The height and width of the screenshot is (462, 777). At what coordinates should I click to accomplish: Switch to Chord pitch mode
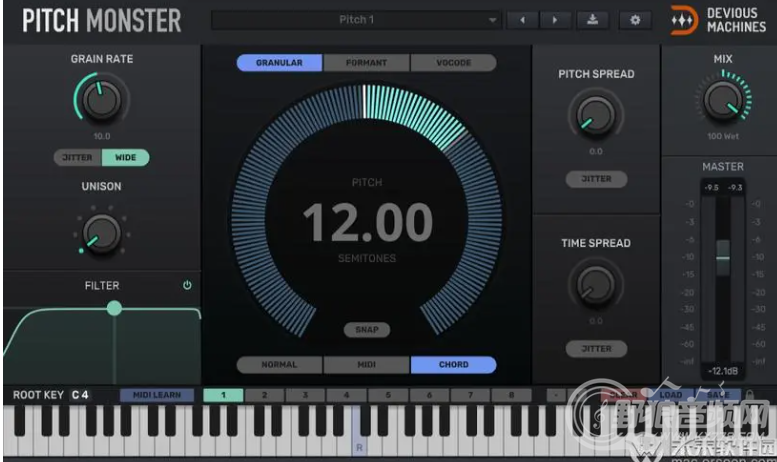453,365
